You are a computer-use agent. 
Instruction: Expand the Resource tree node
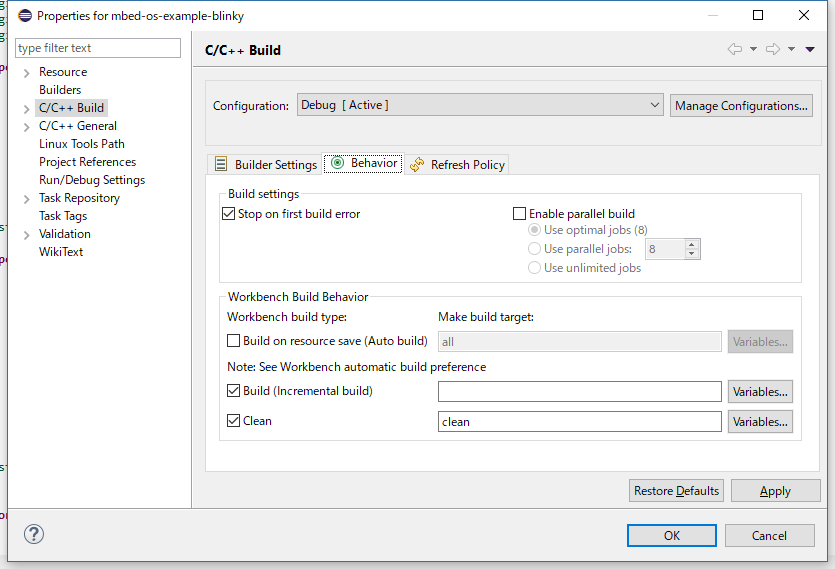point(26,73)
